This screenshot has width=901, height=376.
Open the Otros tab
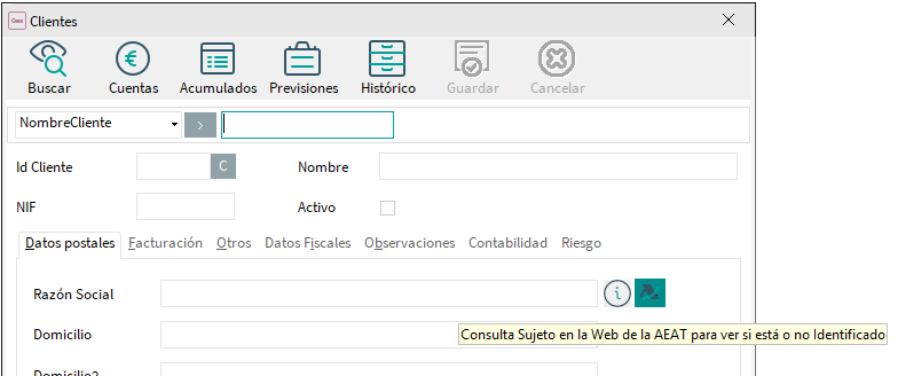click(233, 243)
